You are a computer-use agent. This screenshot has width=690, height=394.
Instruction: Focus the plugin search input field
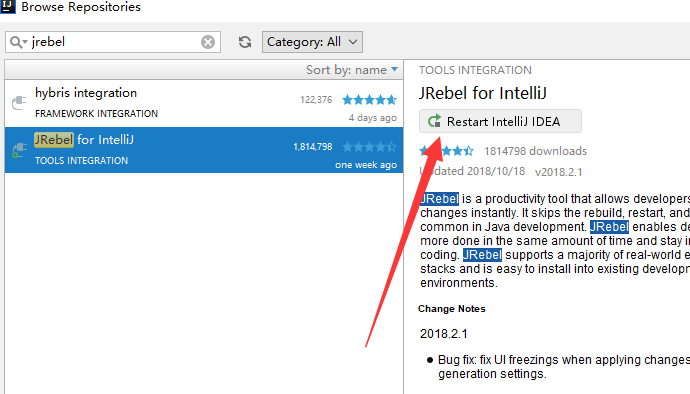click(114, 42)
